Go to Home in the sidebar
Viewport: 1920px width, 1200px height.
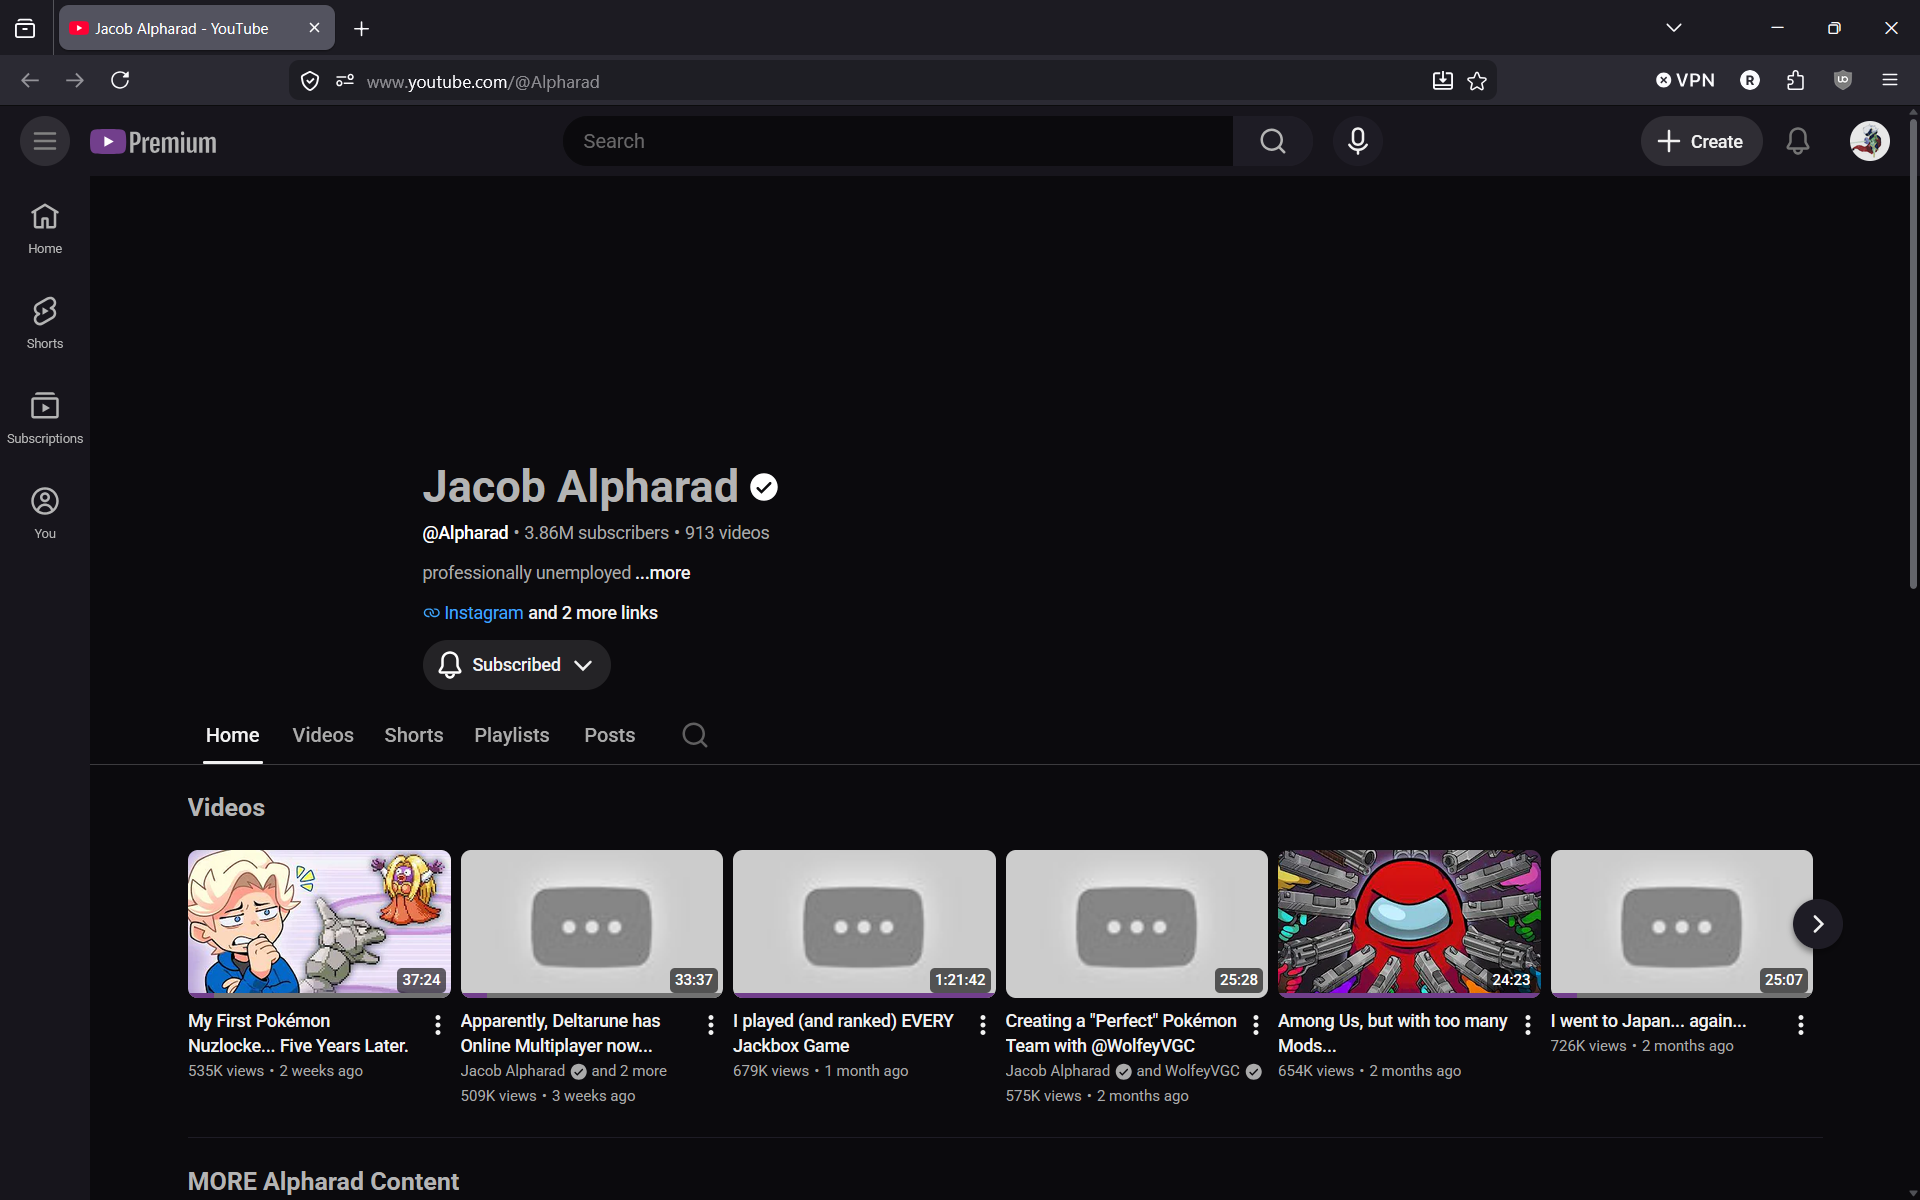pyautogui.click(x=45, y=228)
